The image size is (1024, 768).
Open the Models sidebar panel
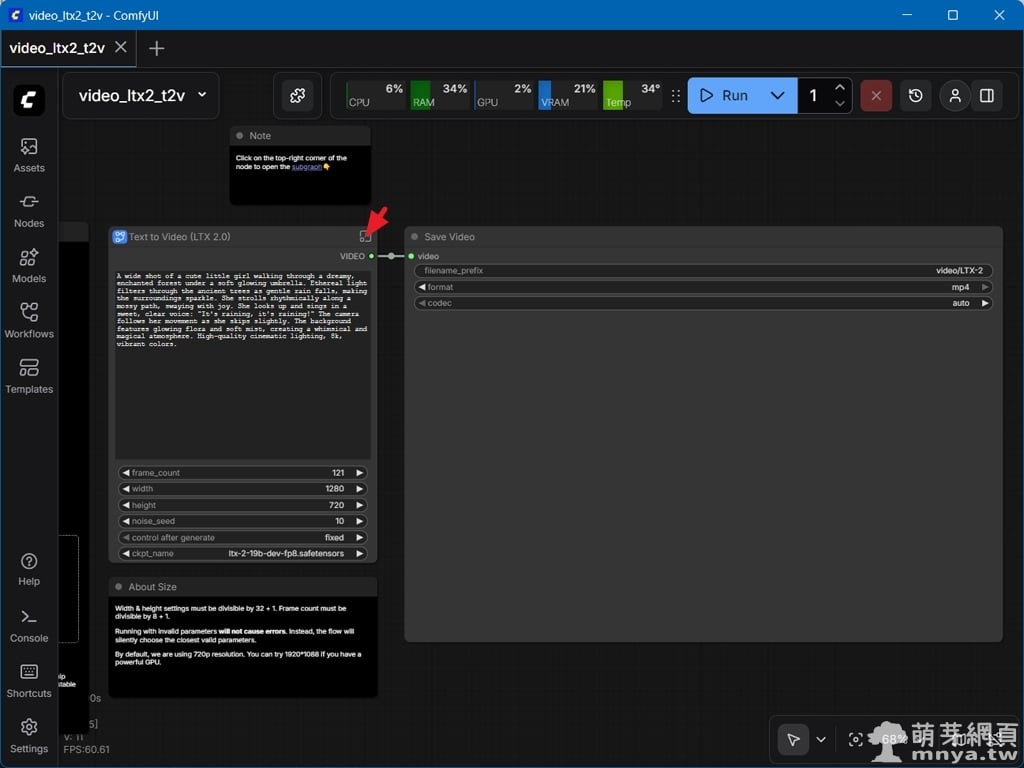point(29,265)
